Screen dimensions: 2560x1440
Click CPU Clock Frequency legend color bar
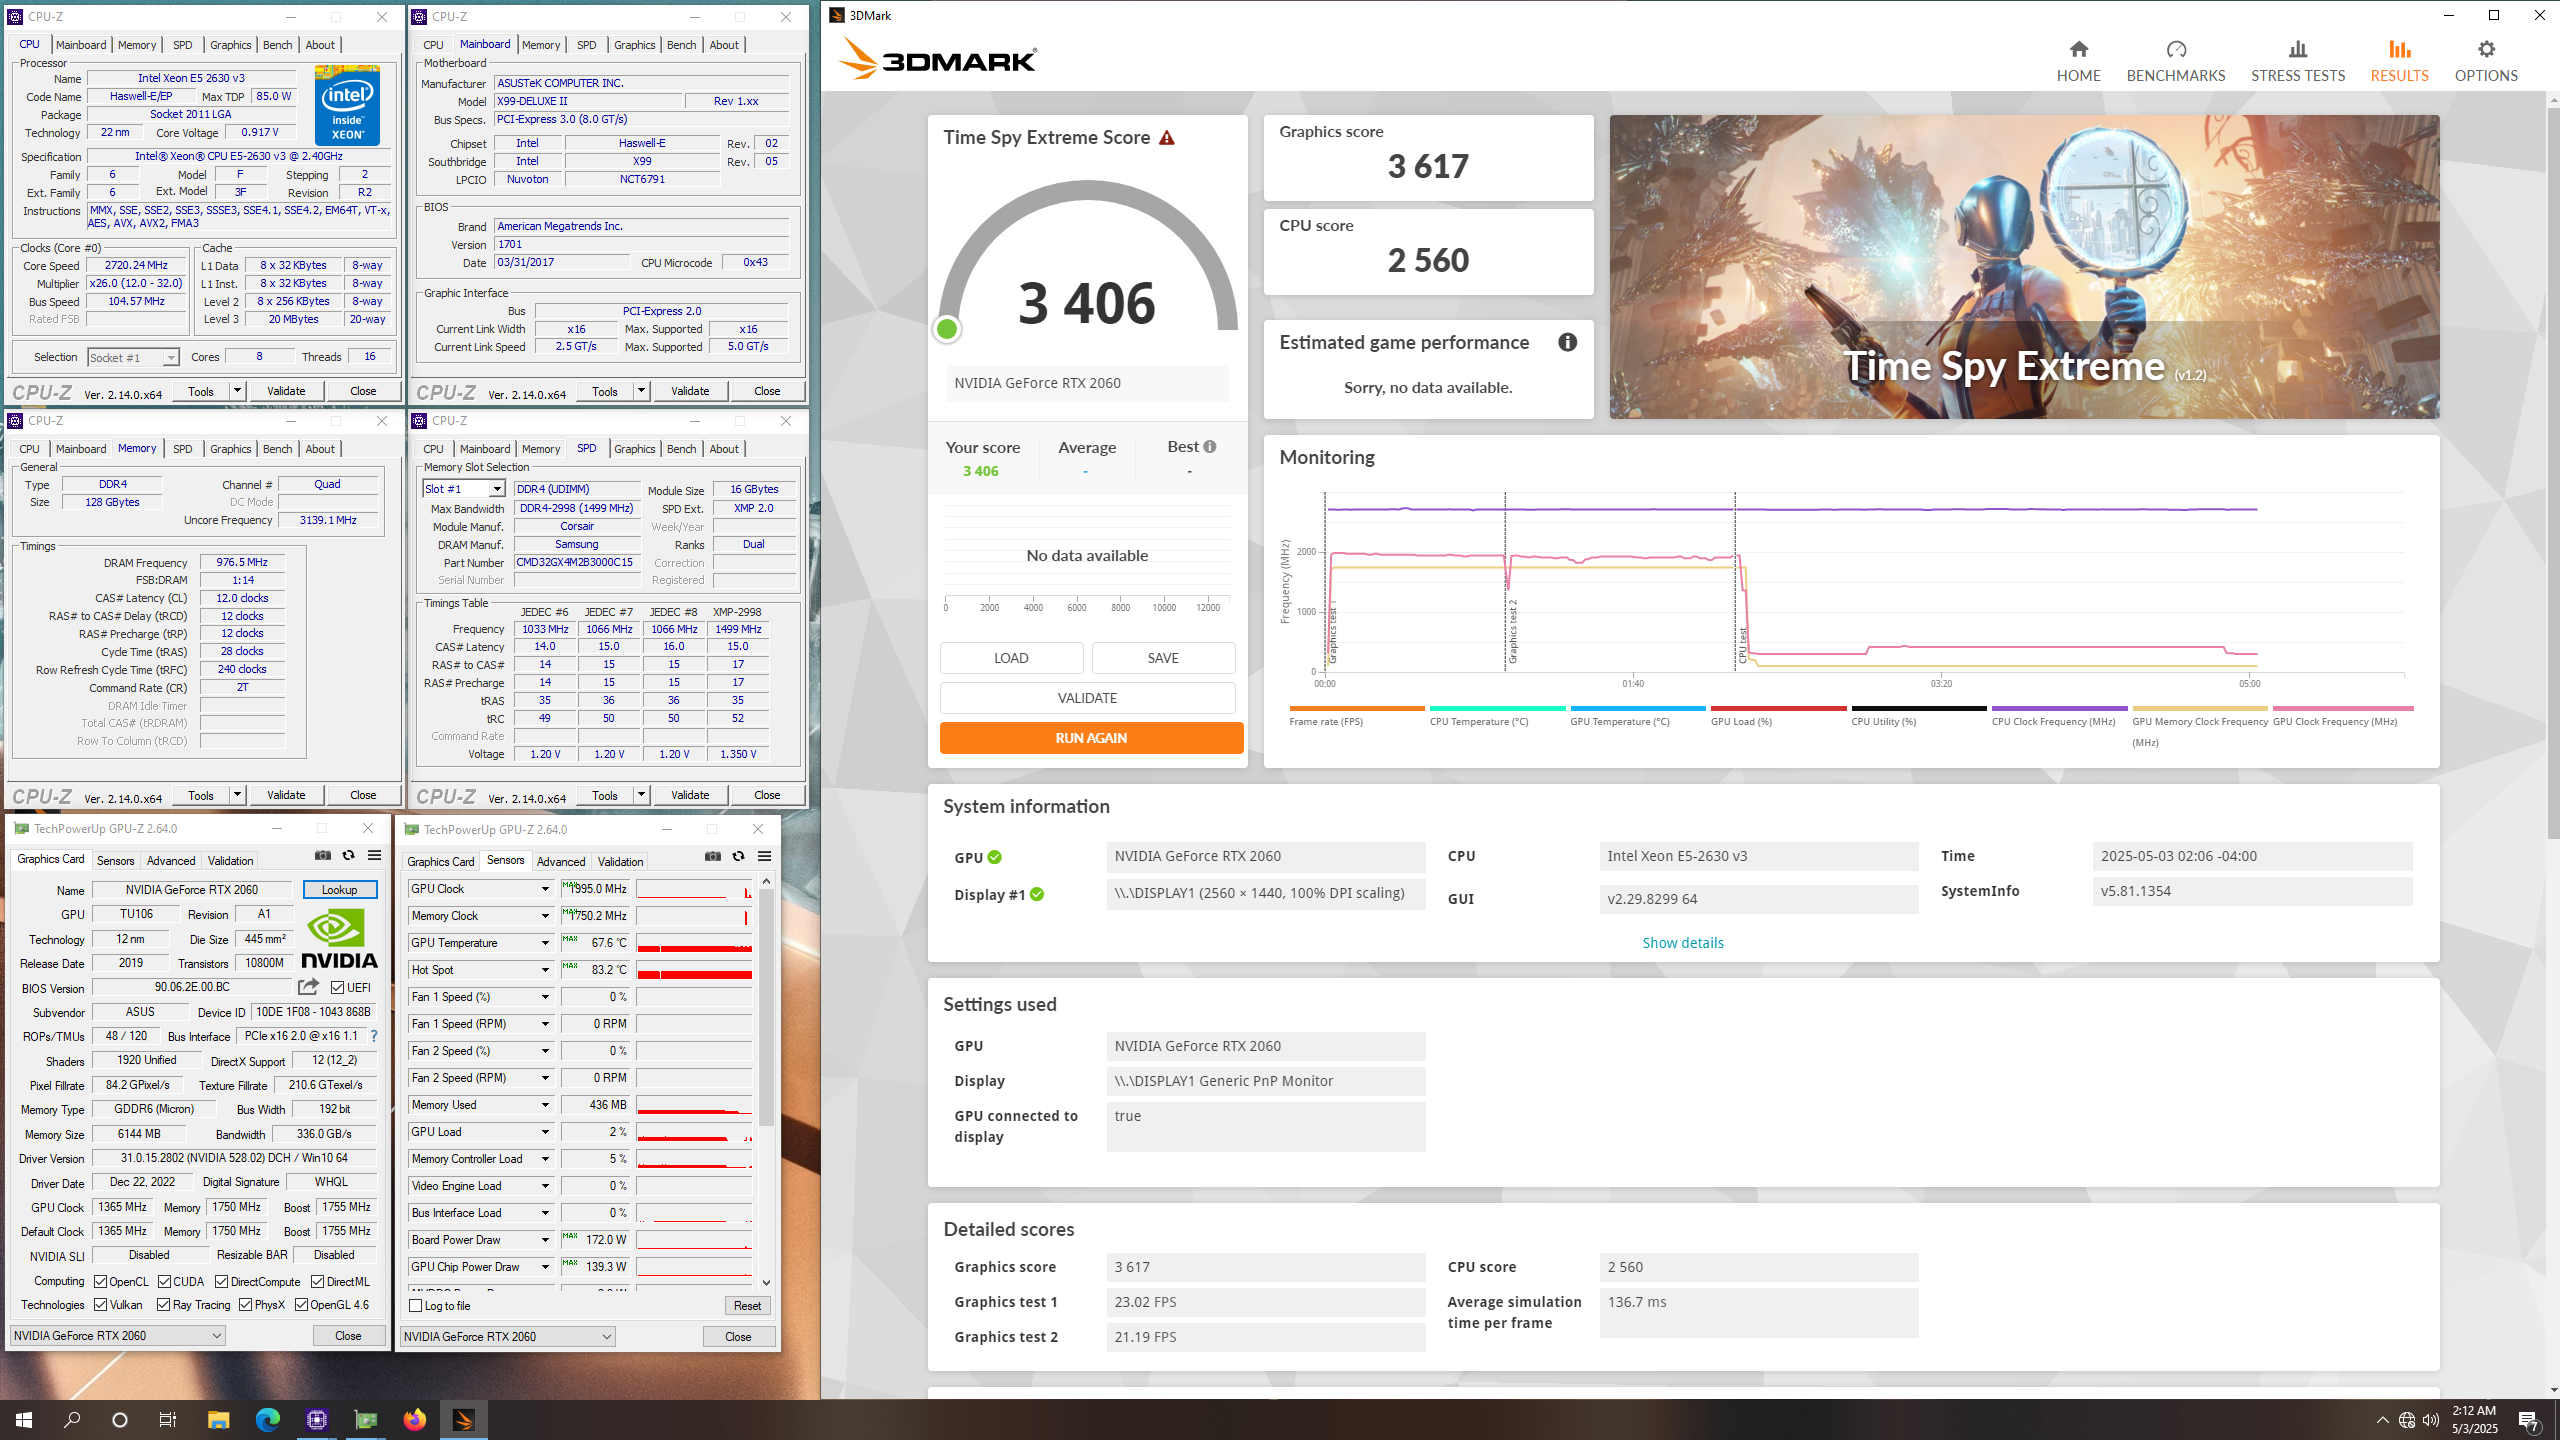pos(2059,708)
